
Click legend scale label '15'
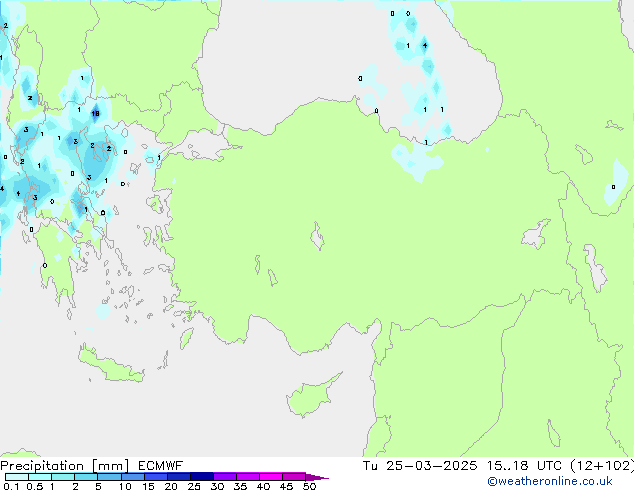pos(148,486)
